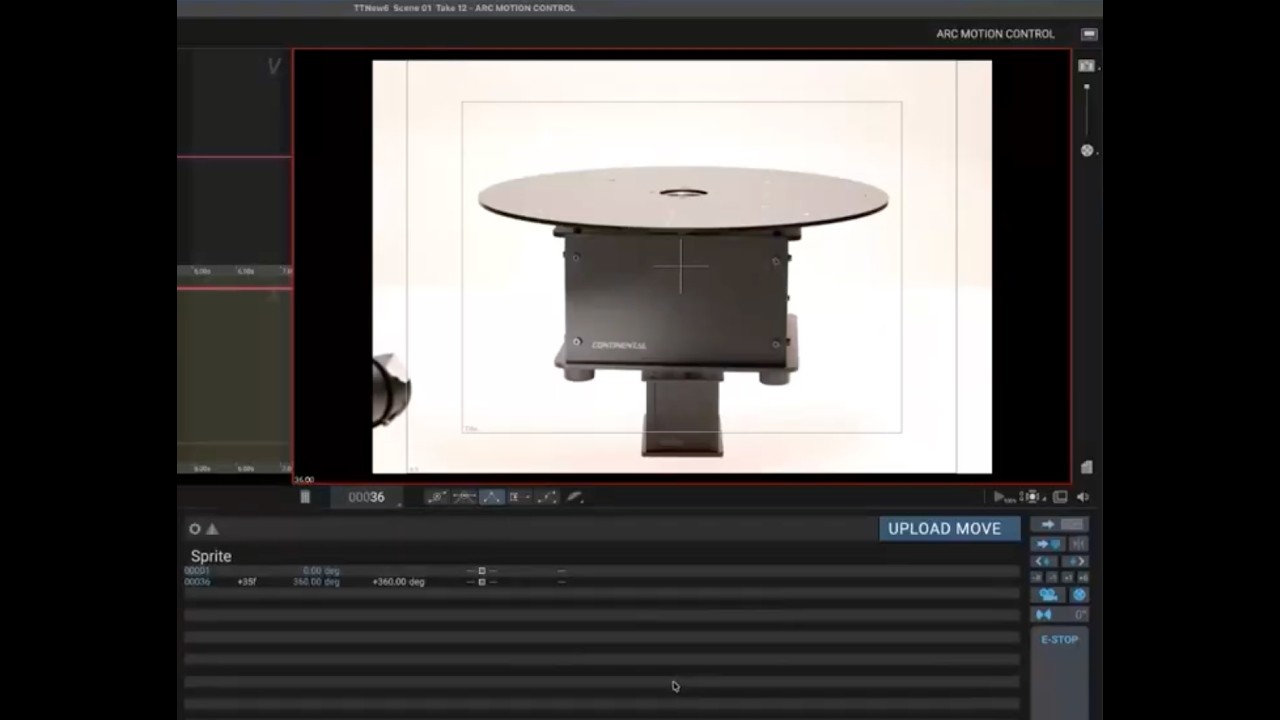Click the triangle warning icon above Sprite

(x=212, y=529)
